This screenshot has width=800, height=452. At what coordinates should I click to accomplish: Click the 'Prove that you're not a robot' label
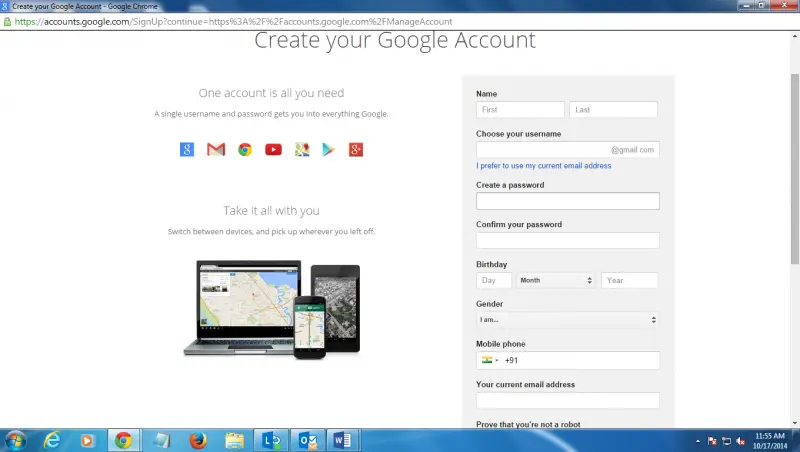pos(528,424)
